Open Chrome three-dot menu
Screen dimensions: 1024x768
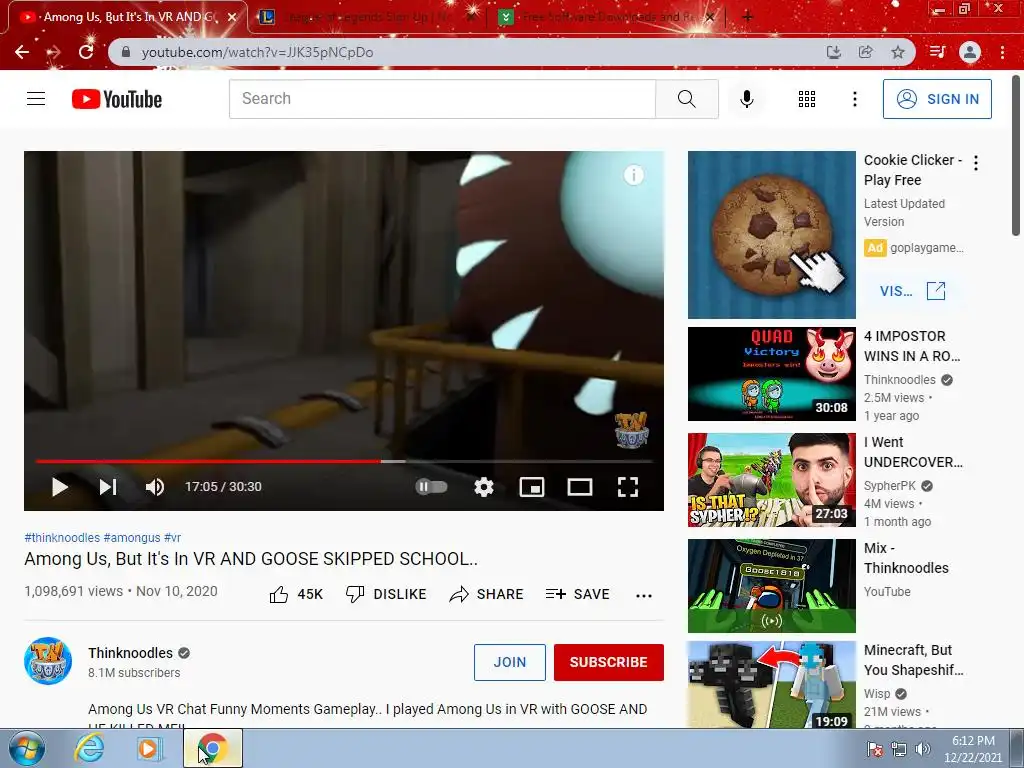point(1002,52)
